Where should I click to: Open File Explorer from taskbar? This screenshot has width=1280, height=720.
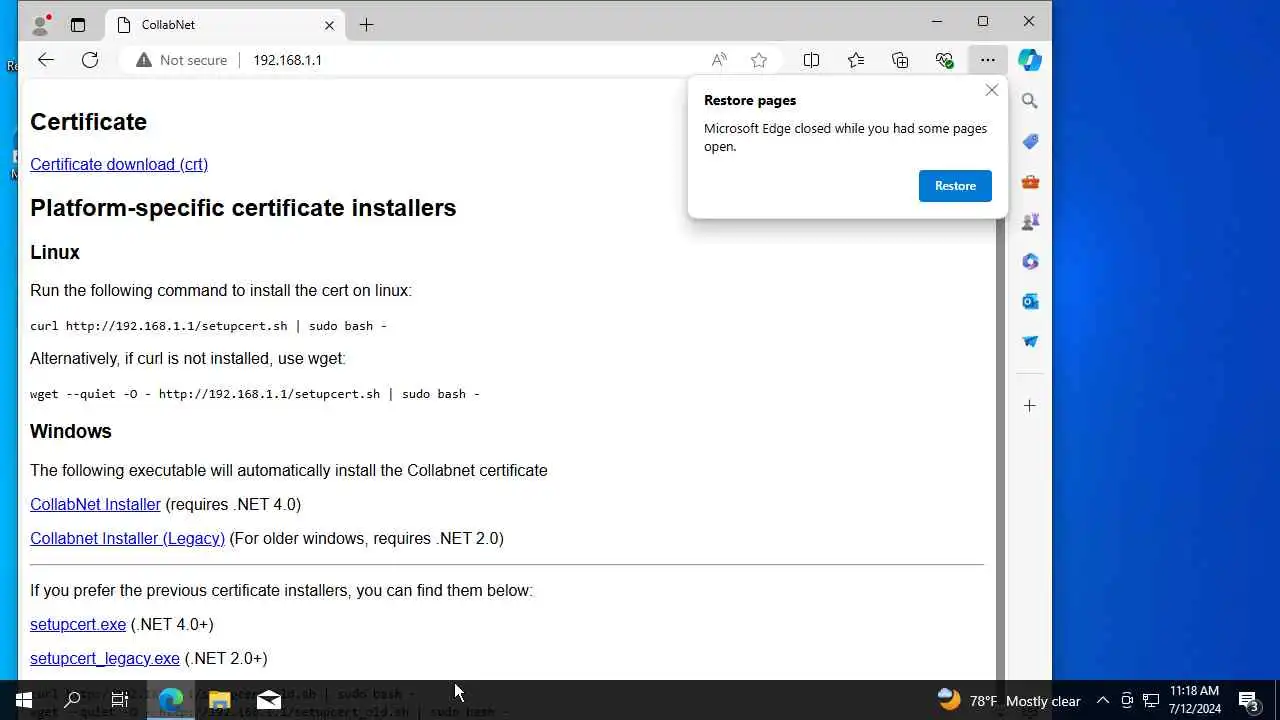pyautogui.click(x=220, y=700)
